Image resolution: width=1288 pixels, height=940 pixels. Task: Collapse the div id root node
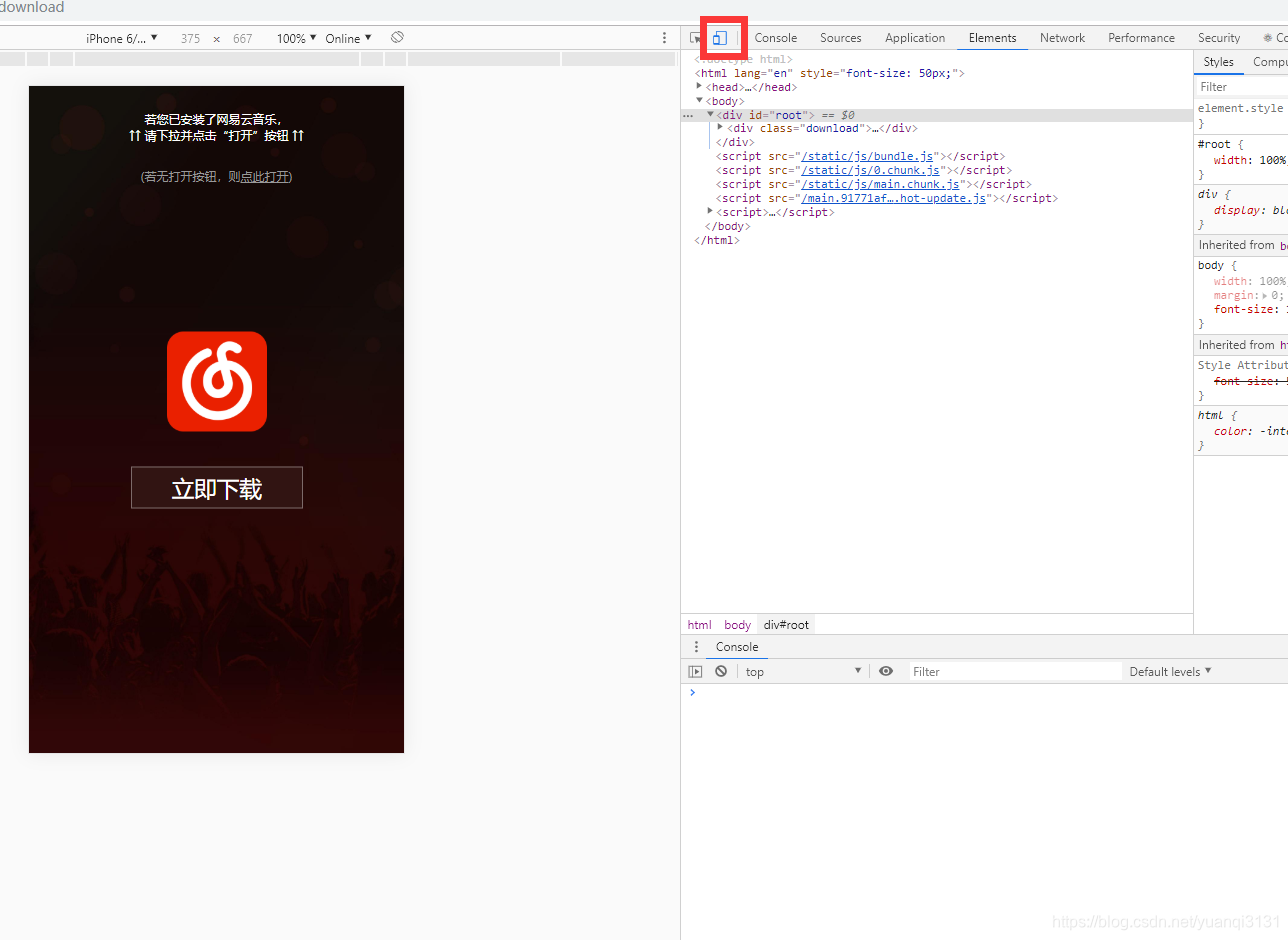click(x=710, y=114)
